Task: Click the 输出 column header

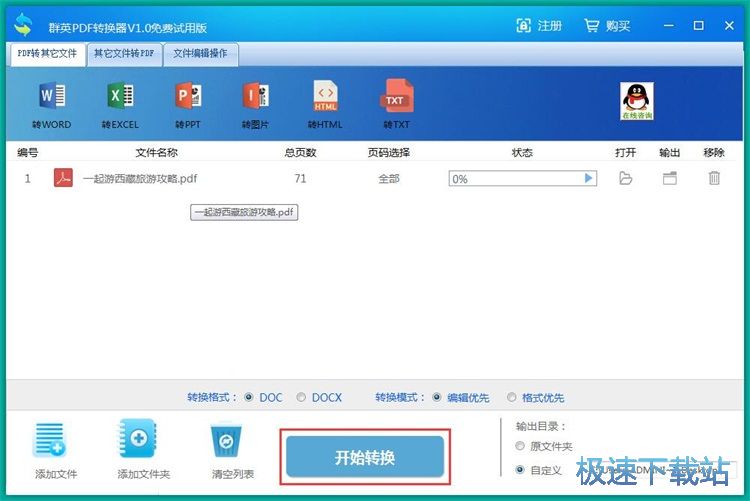Action: [670, 153]
